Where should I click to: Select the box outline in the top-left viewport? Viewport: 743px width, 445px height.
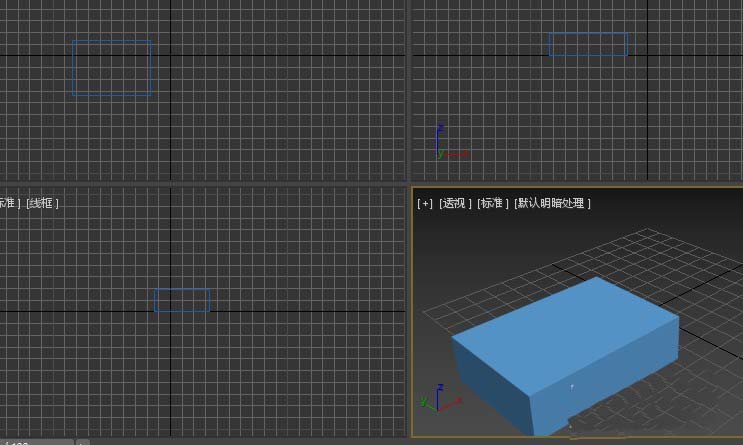[x=112, y=68]
